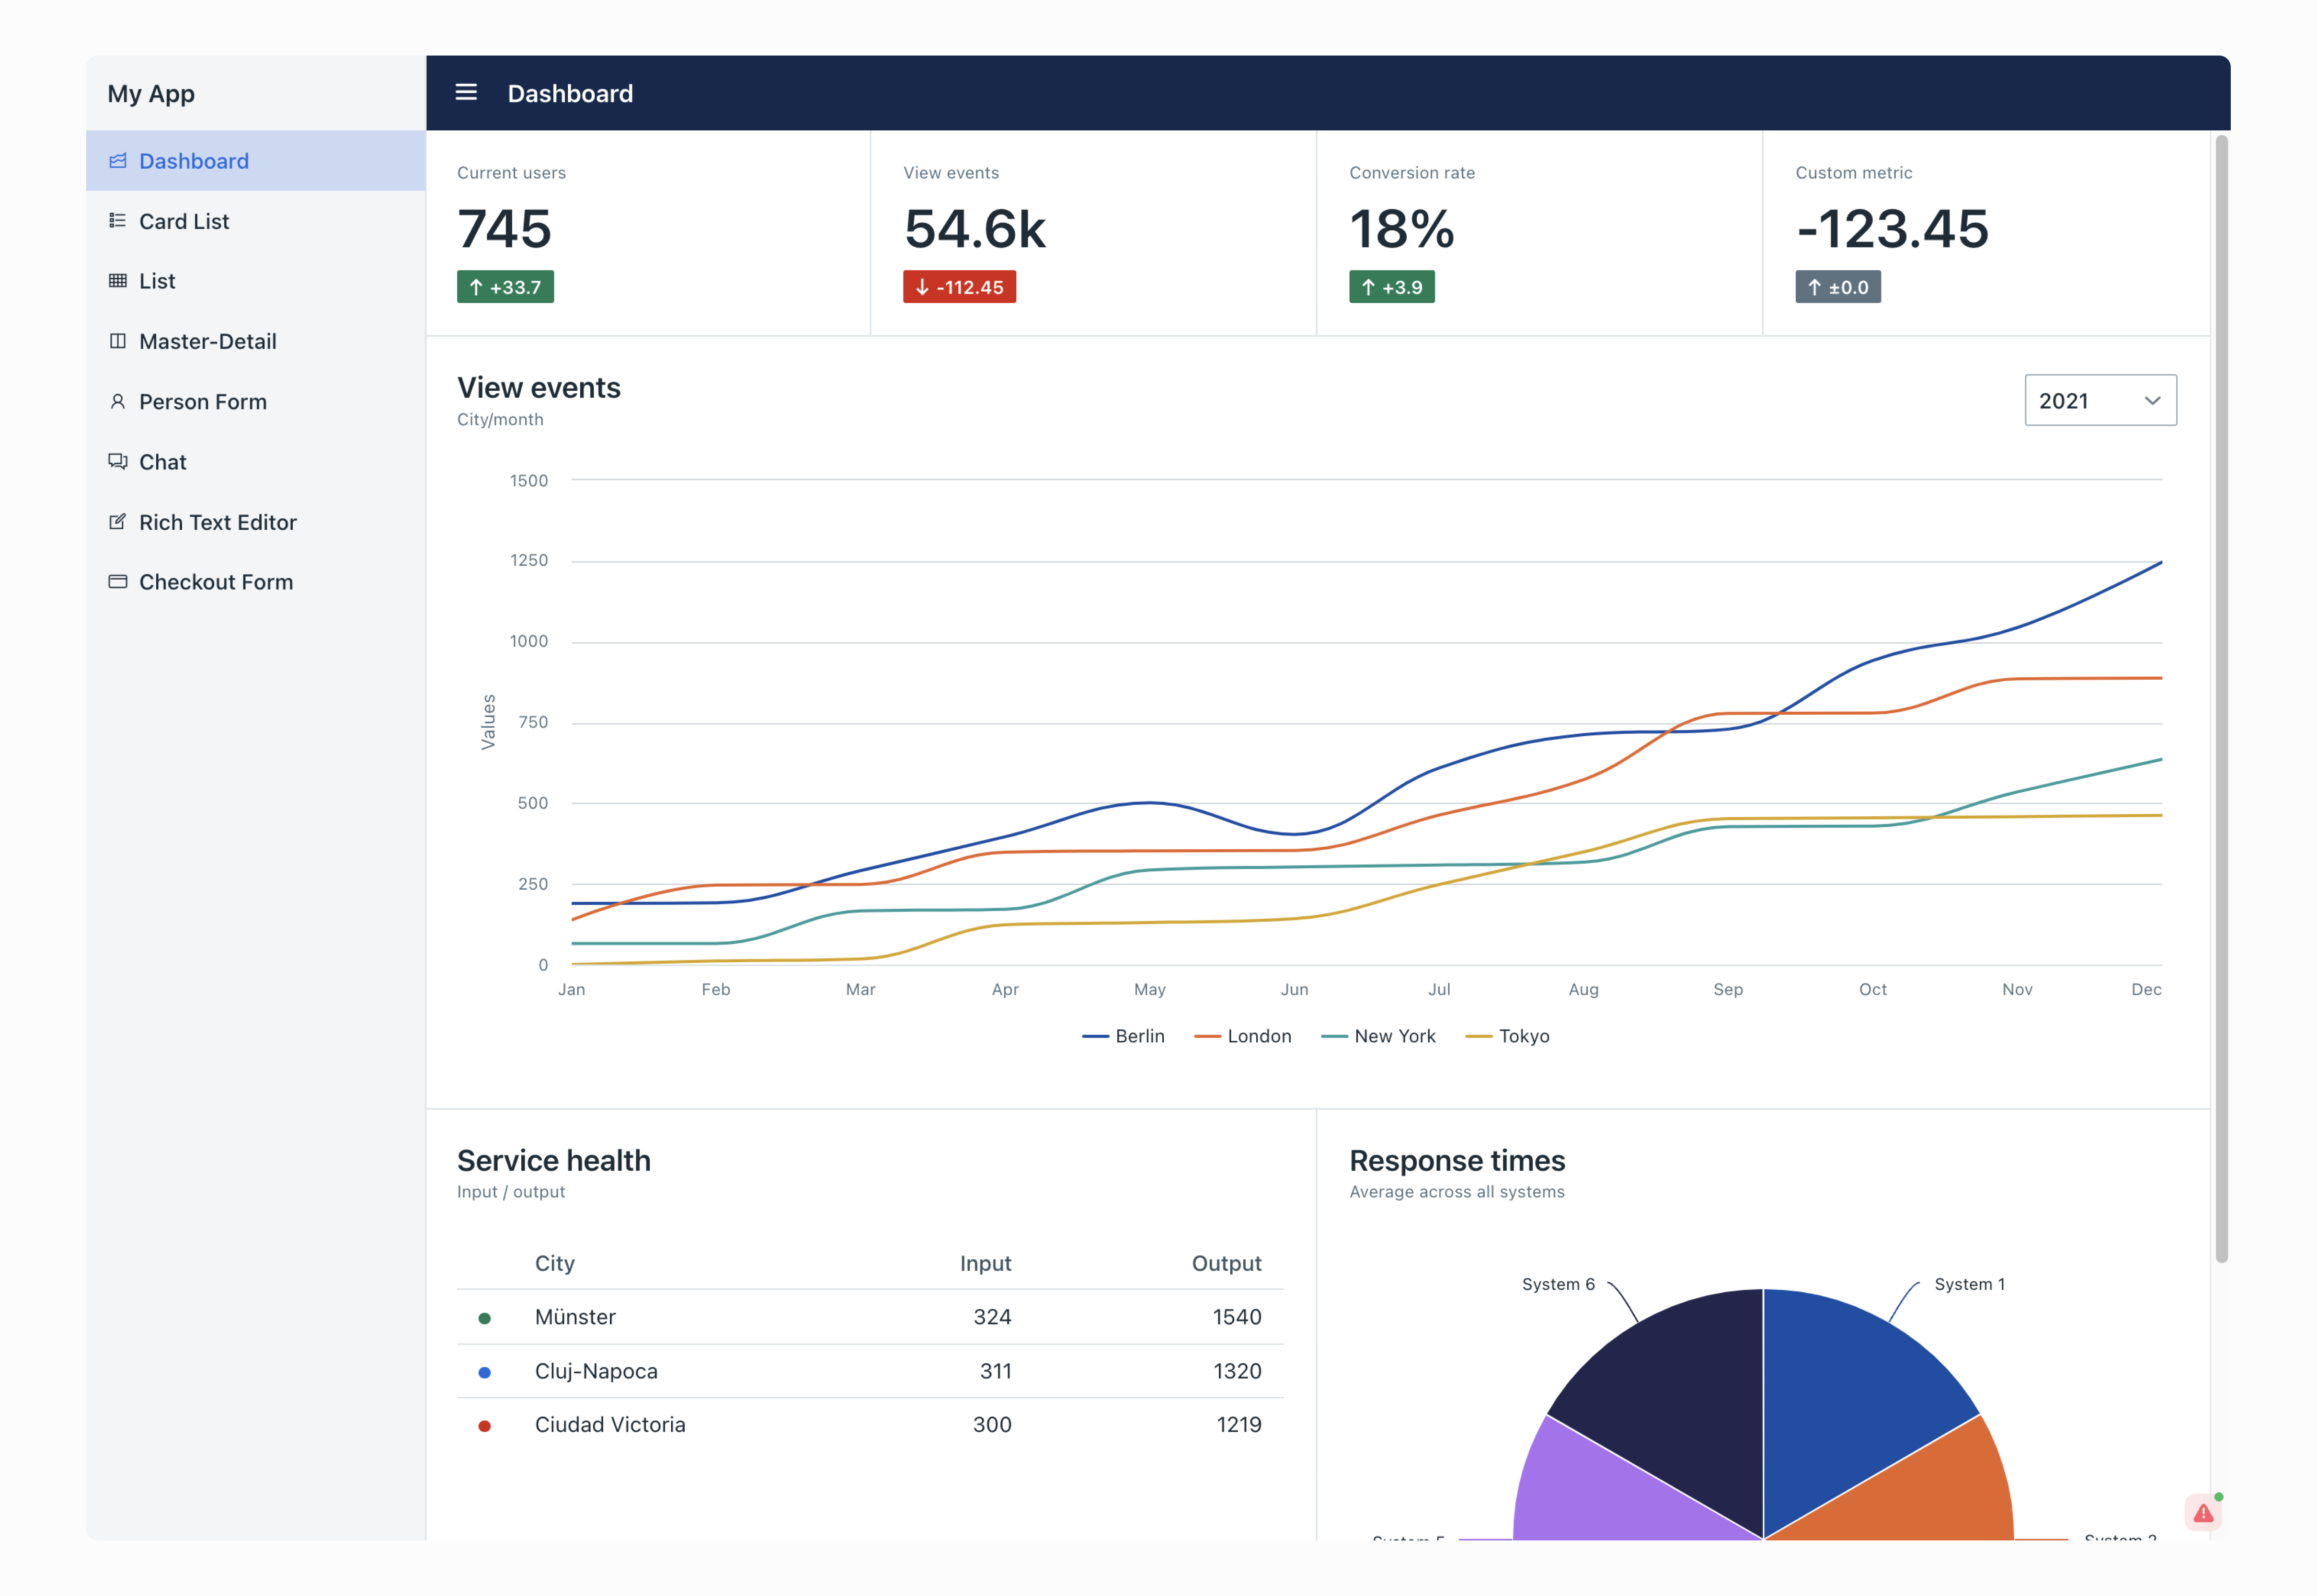This screenshot has width=2317, height=1596.
Task: Open Checkout Form page
Action: coord(256,581)
